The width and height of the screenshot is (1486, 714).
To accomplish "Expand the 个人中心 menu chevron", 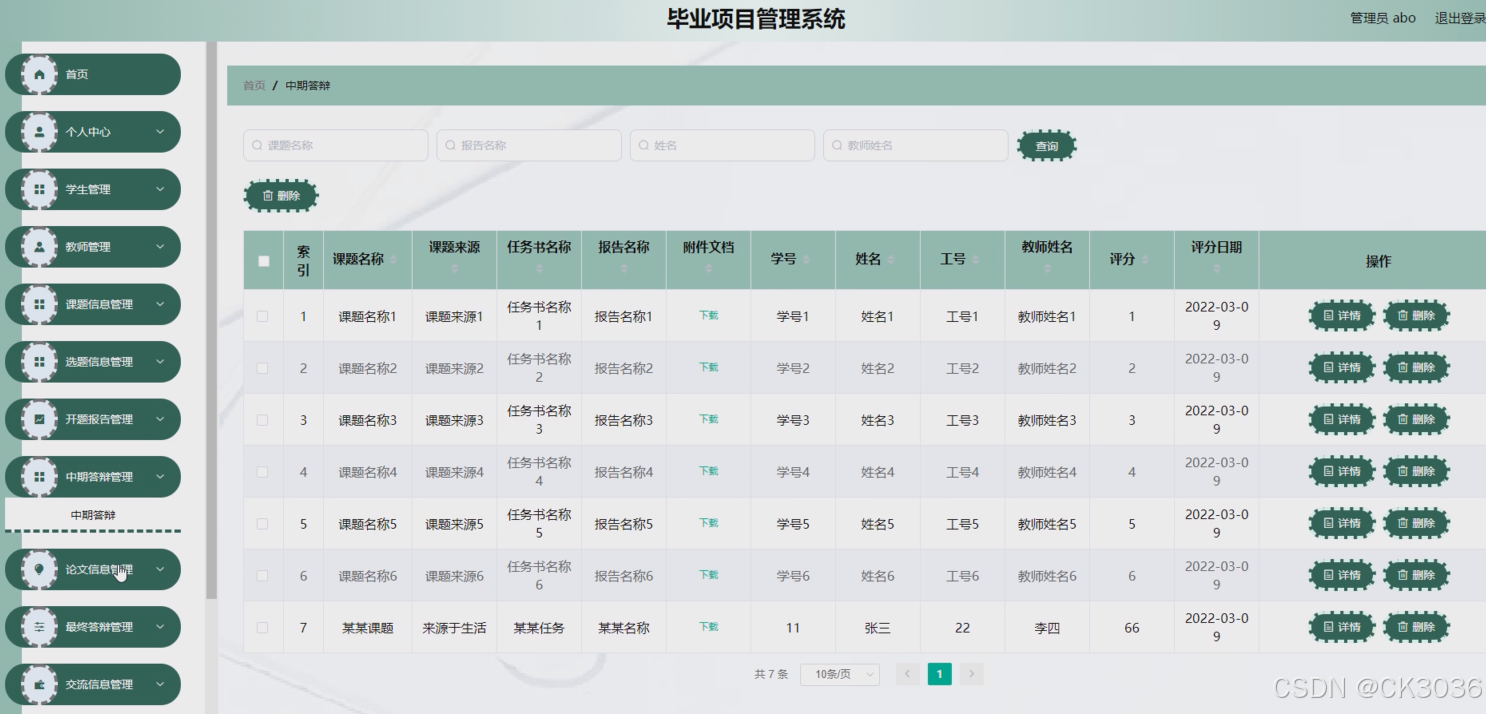I will coord(160,132).
